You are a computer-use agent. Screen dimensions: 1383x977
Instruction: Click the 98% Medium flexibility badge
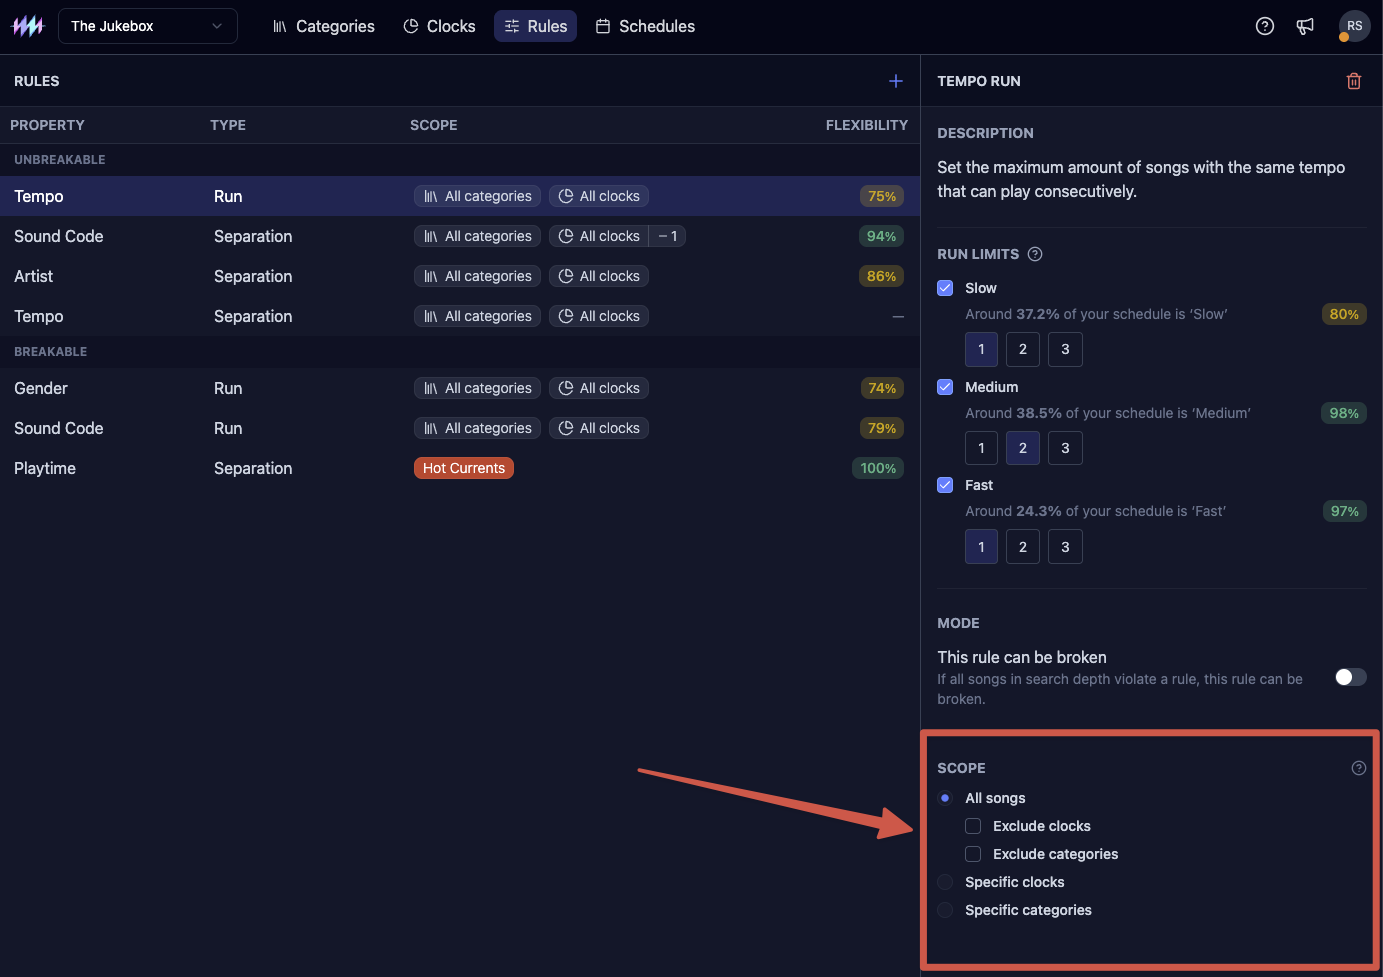[1344, 413]
